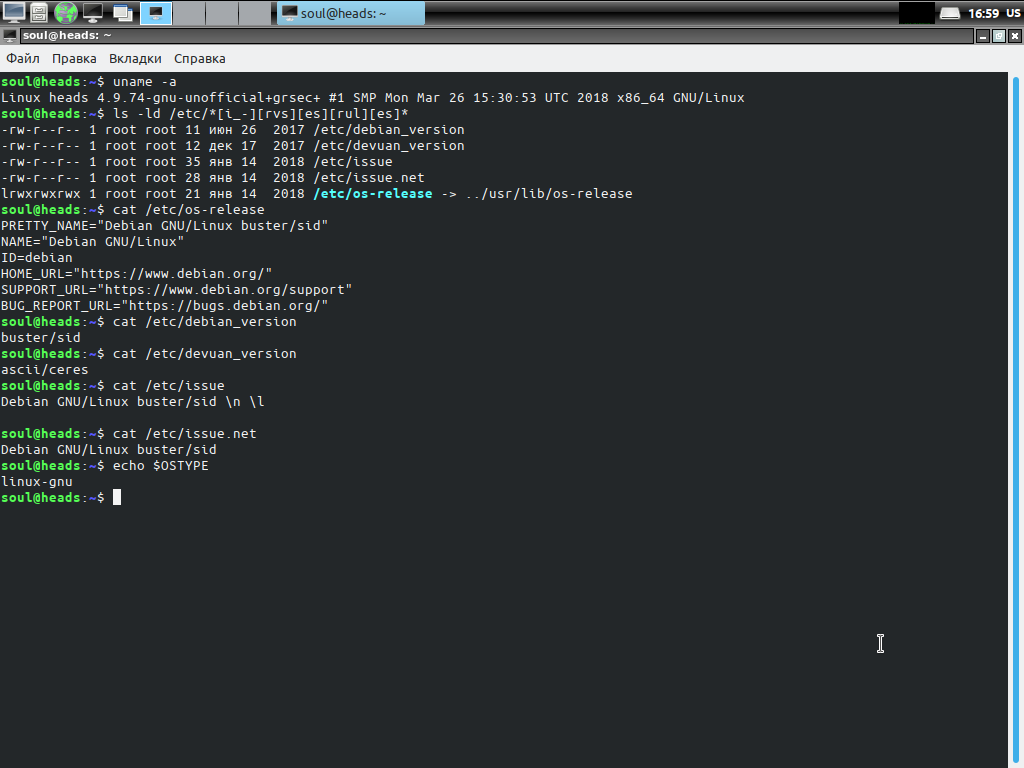
Task: Click the removable drive tray icon
Action: (950, 13)
